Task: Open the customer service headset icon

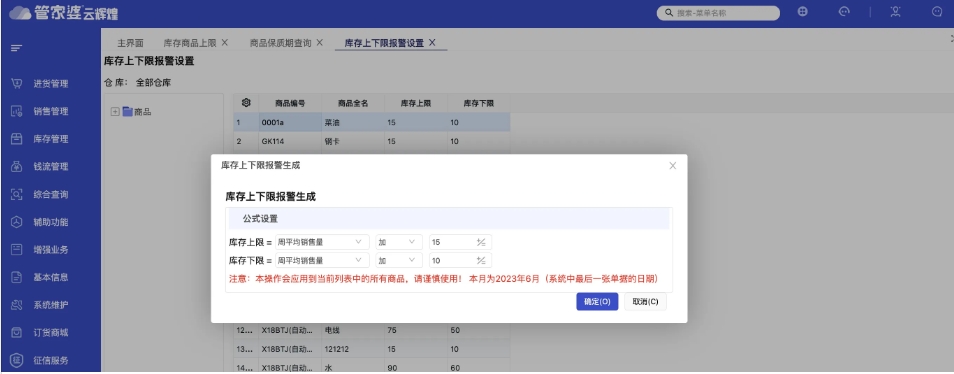Action: point(844,12)
